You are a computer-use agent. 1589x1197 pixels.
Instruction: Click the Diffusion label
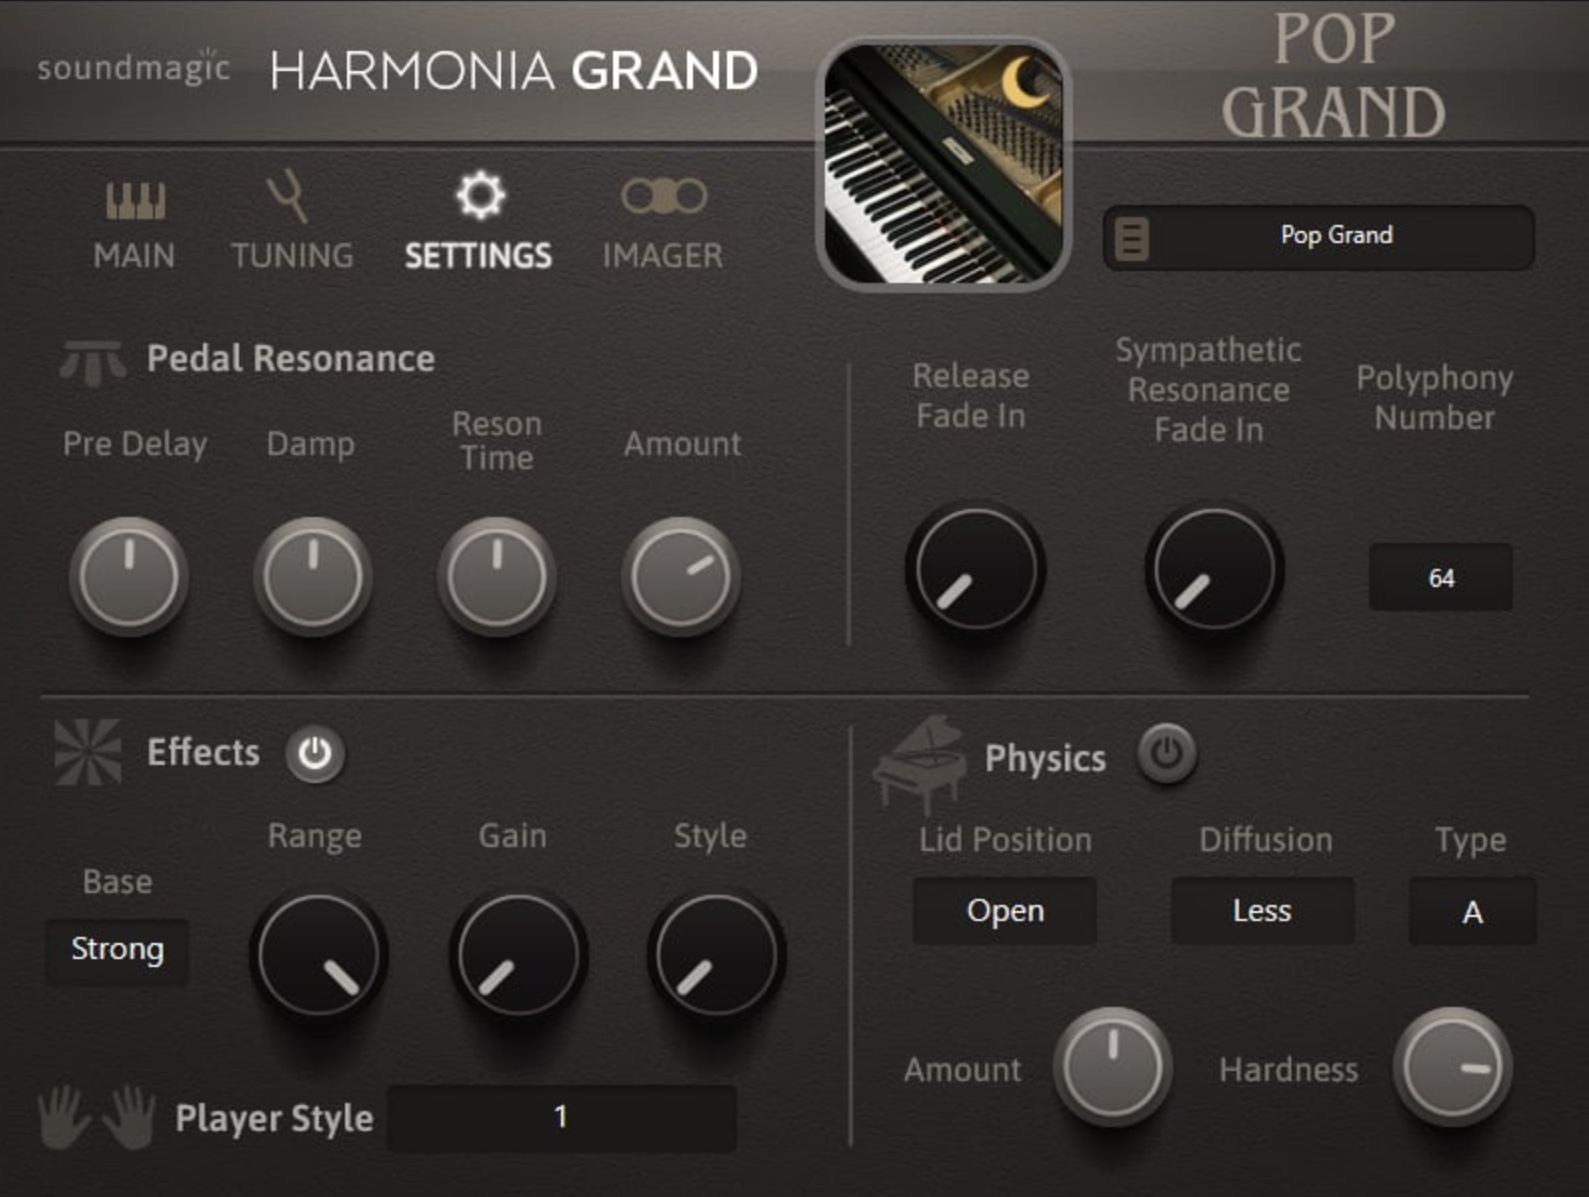[x=1266, y=839]
